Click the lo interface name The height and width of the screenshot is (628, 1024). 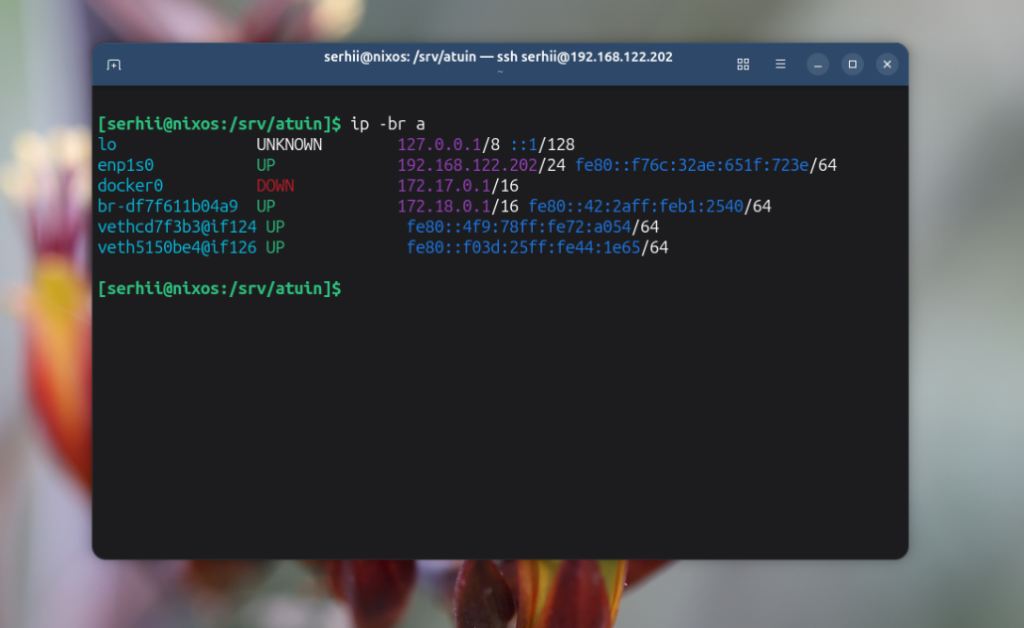coord(107,145)
